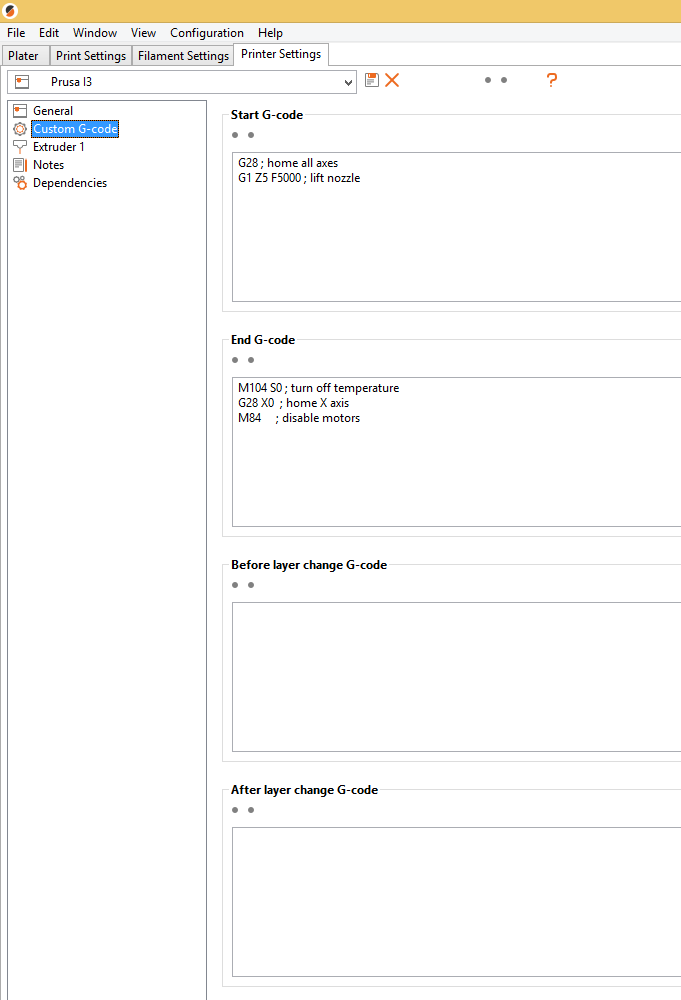The height and width of the screenshot is (1000, 681).
Task: Click left dot under End G-code heading
Action: click(x=235, y=360)
